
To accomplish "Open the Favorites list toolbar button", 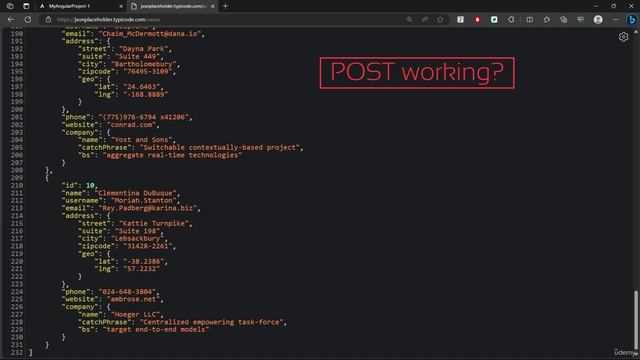I will pyautogui.click(x=547, y=20).
